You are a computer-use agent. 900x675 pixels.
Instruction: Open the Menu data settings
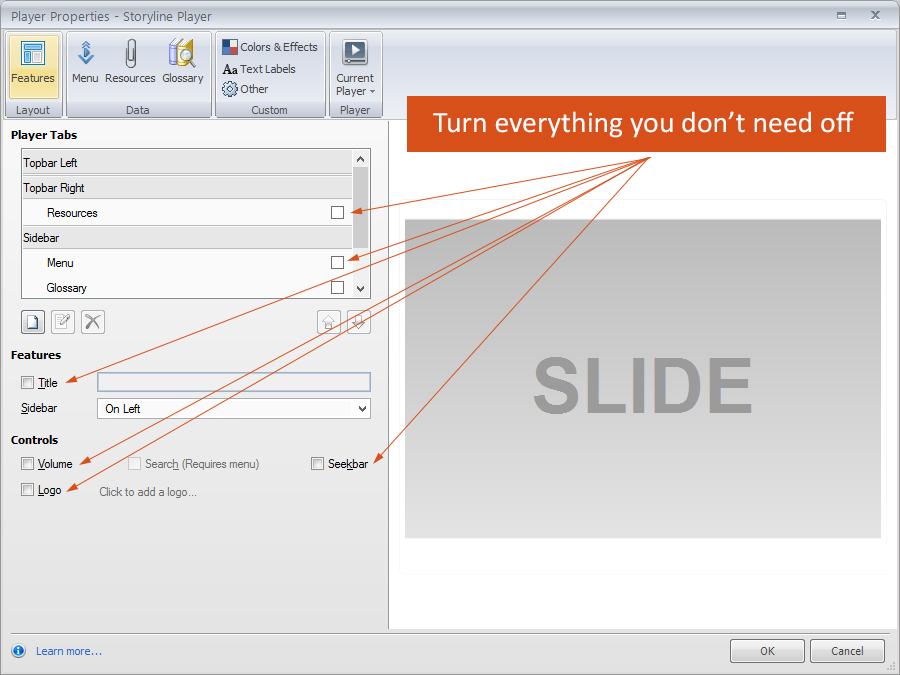[x=85, y=63]
